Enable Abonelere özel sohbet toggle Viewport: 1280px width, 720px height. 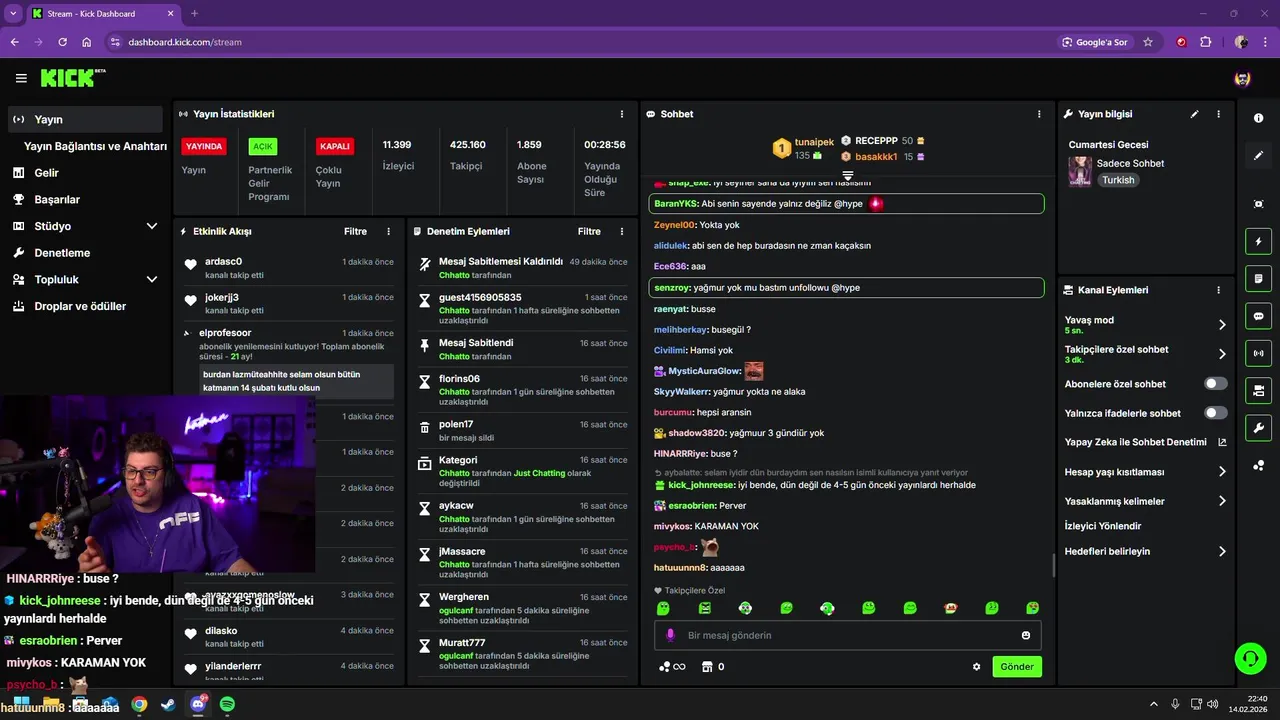[x=1216, y=384]
